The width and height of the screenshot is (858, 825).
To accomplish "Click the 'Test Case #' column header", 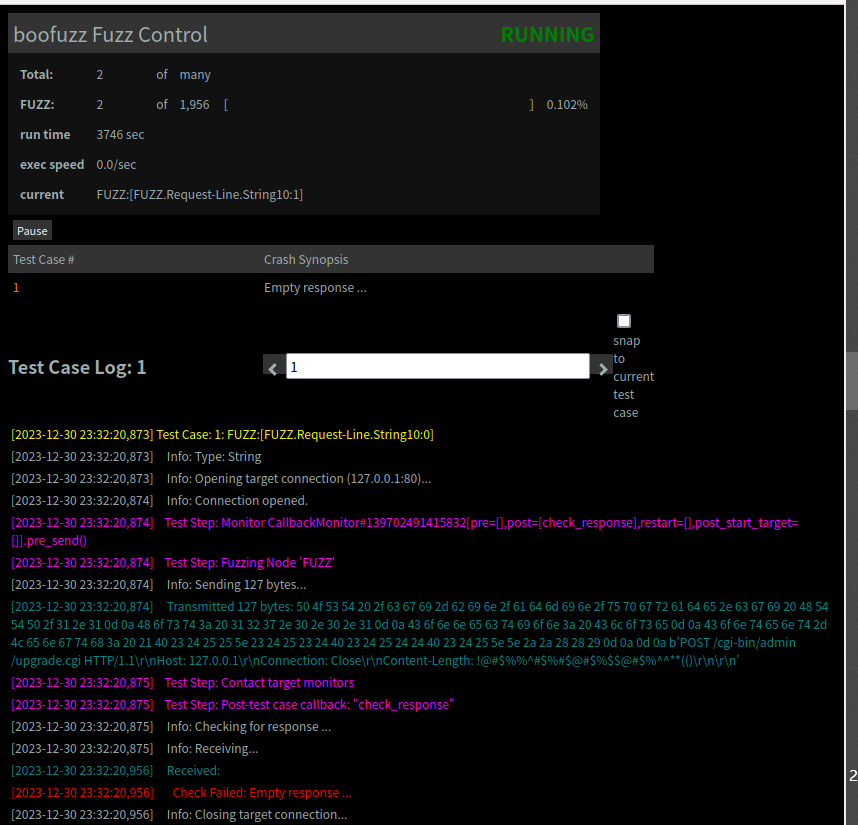I will [44, 260].
